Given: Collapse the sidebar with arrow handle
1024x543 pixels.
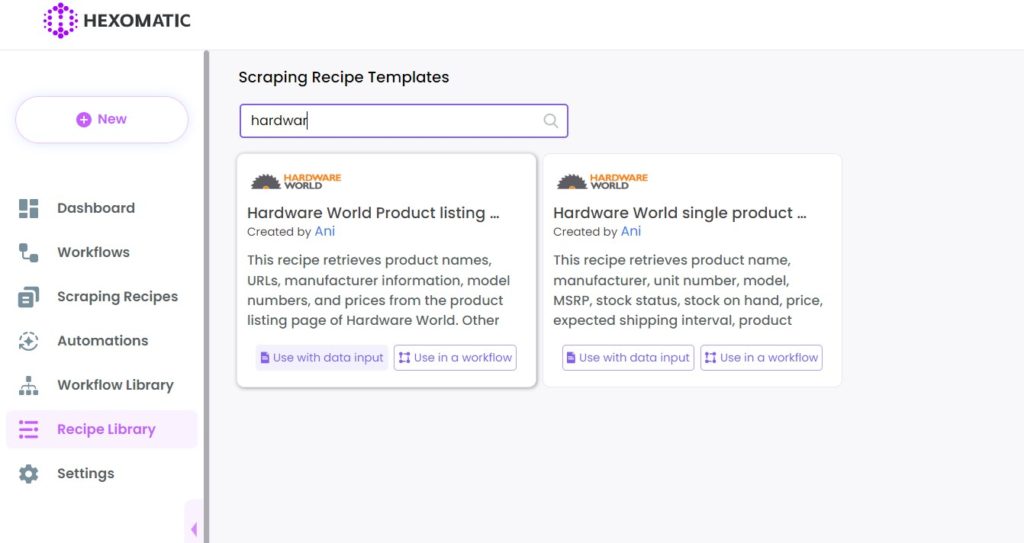Looking at the screenshot, I should [194, 529].
